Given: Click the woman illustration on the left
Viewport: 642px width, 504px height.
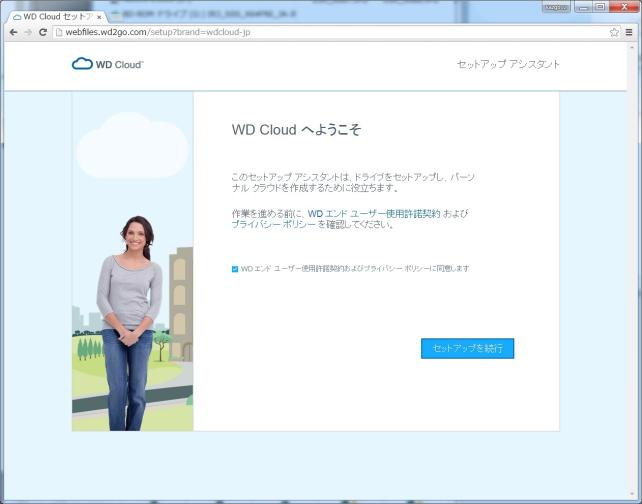Looking at the screenshot, I should click(x=128, y=320).
